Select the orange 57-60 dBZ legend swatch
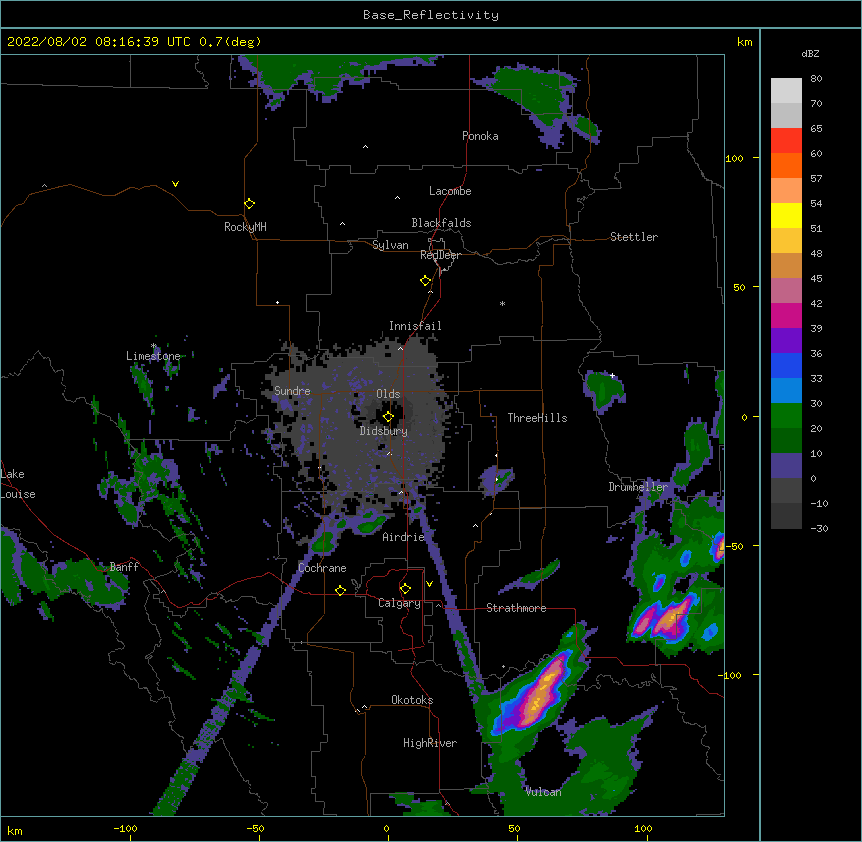This screenshot has width=862, height=842. pyautogui.click(x=786, y=165)
